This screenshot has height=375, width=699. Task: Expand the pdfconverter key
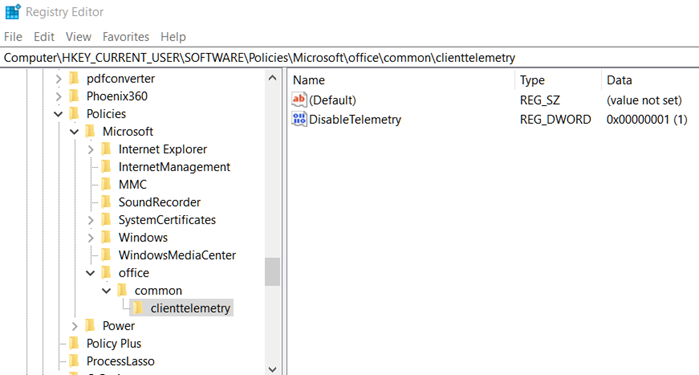click(58, 79)
